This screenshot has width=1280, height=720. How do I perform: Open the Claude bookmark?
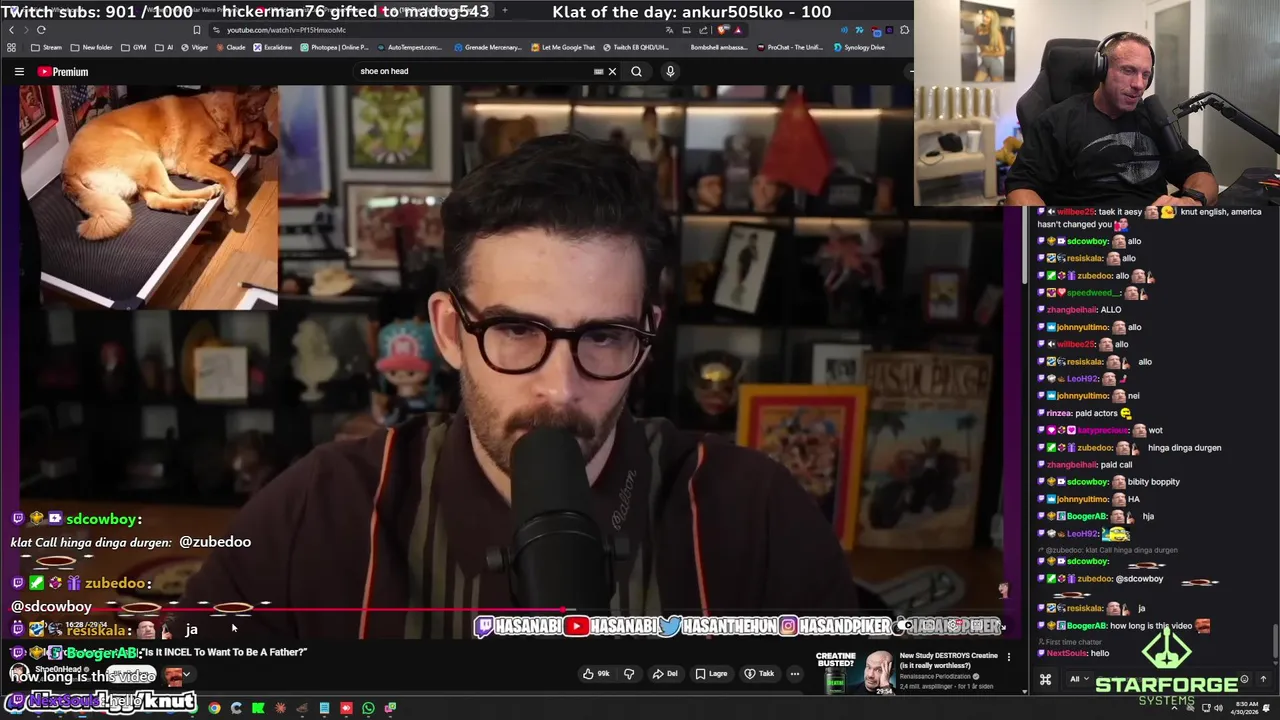tap(230, 47)
